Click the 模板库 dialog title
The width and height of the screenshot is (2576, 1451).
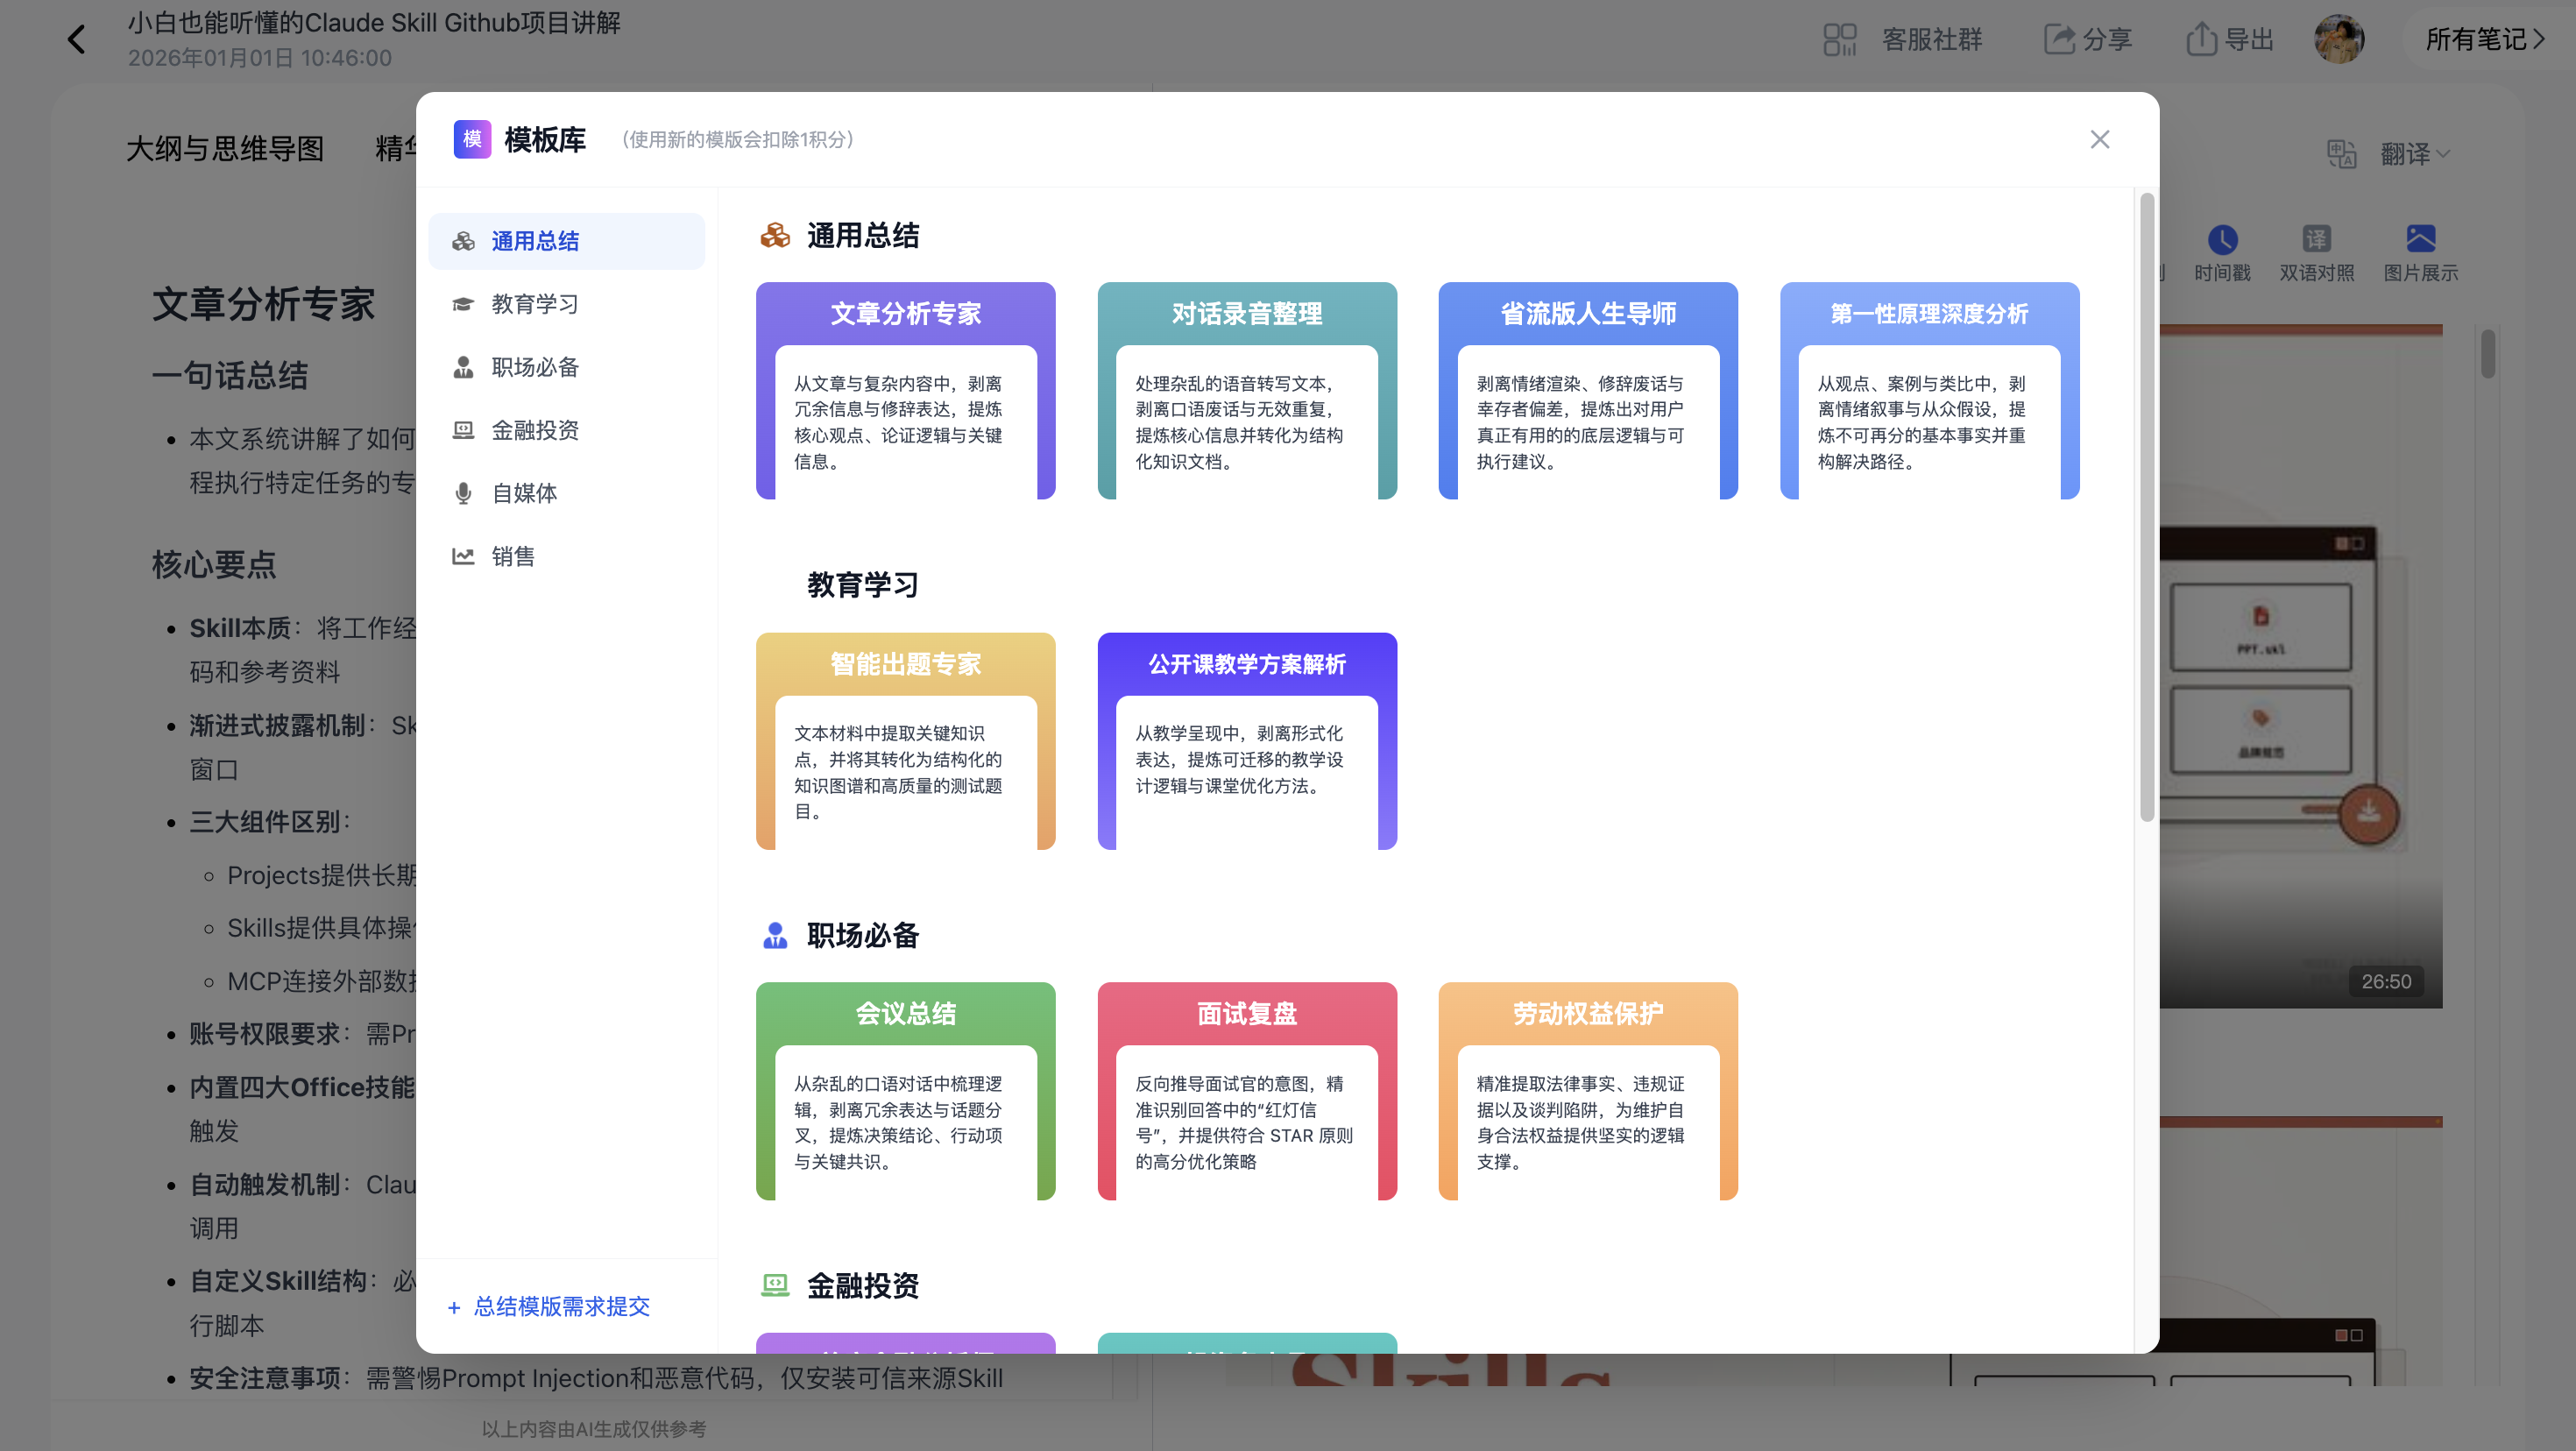pos(545,139)
